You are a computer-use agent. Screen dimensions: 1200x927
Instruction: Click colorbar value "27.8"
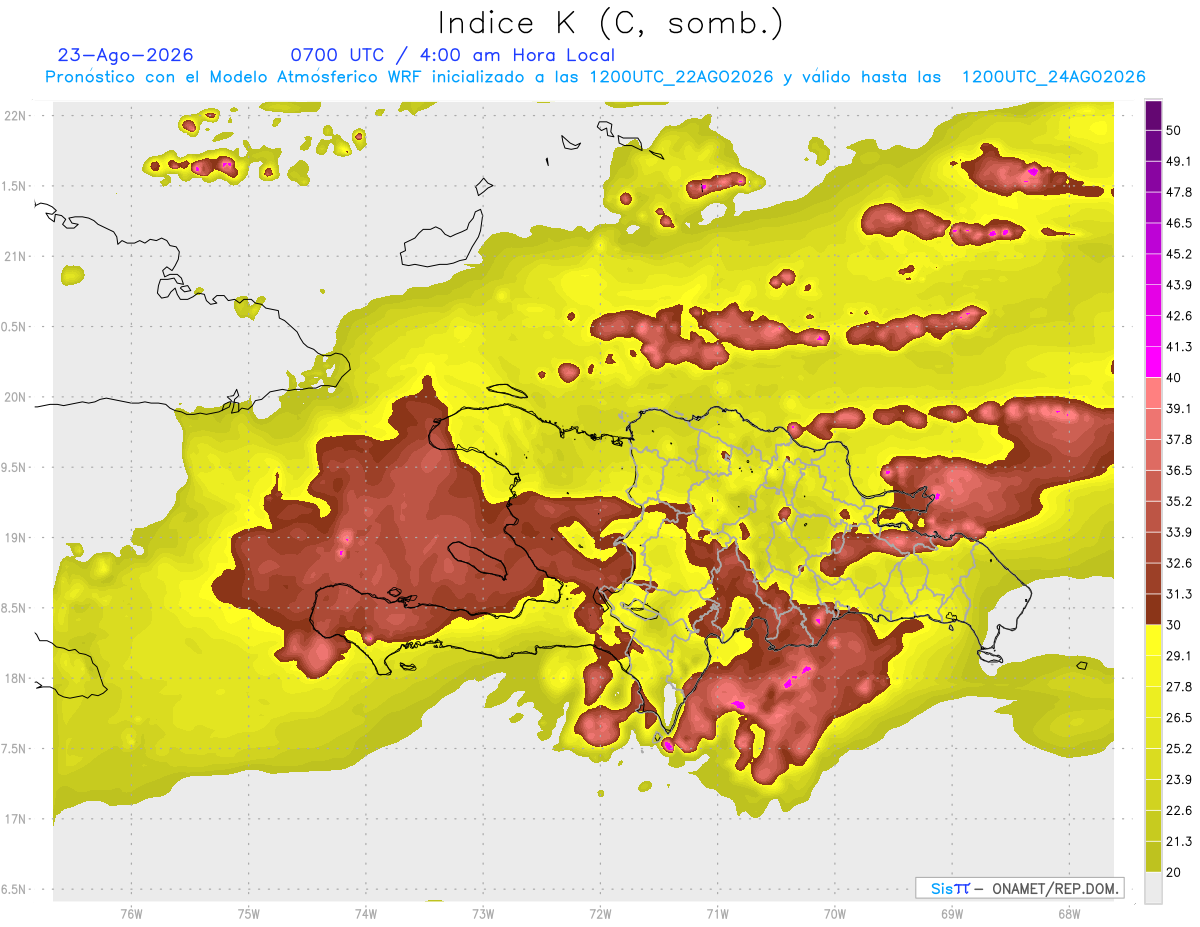[x=1179, y=687]
